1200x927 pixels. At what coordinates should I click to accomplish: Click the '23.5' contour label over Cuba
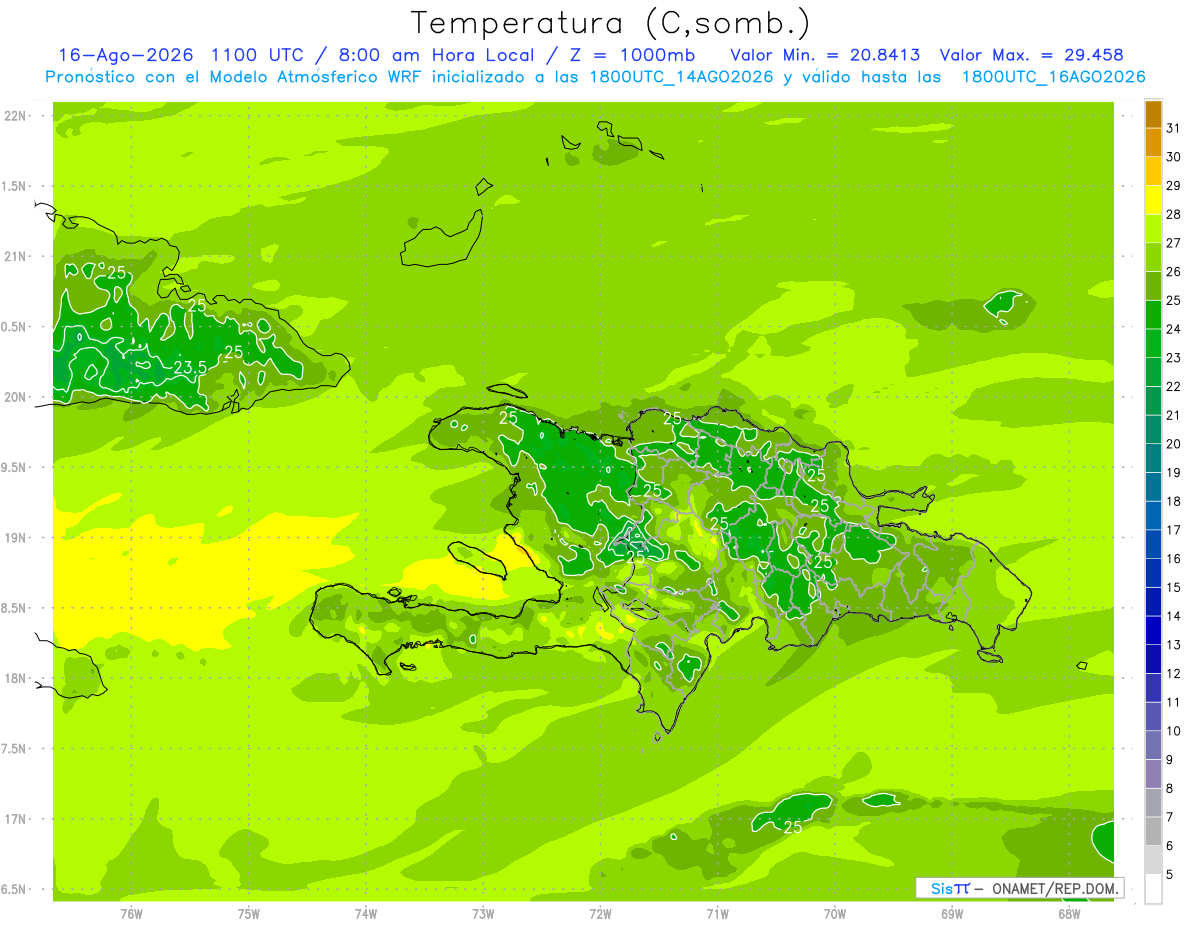189,368
